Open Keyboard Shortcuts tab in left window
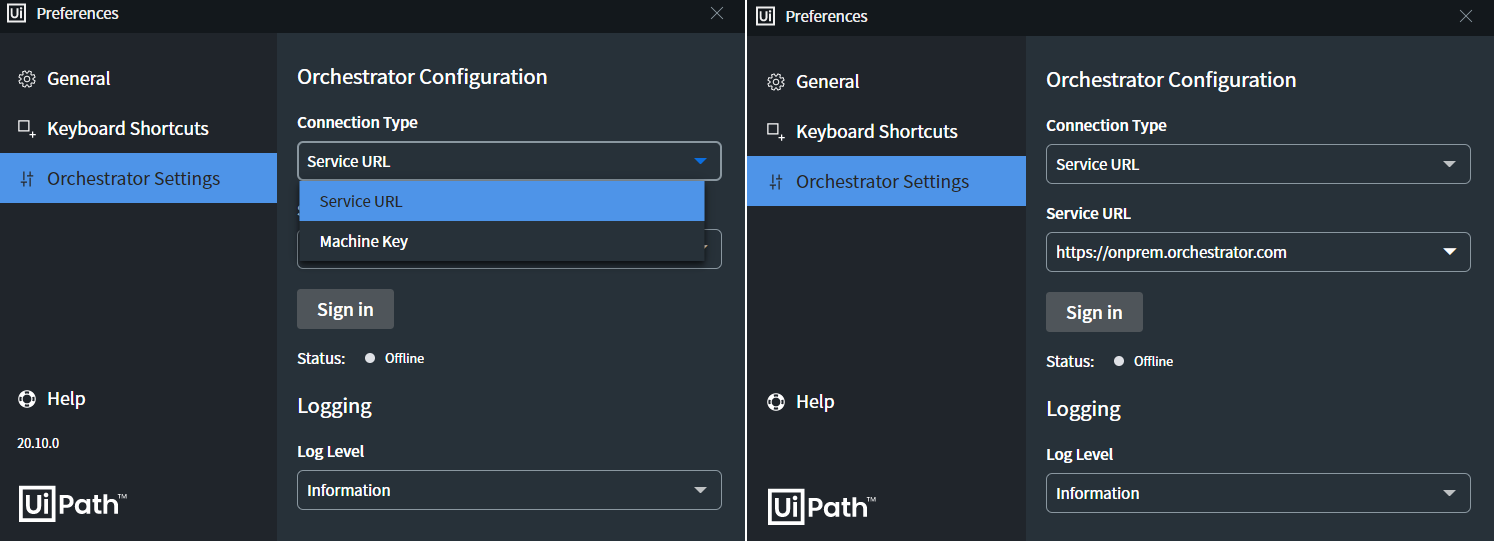The height and width of the screenshot is (541, 1494). [x=138, y=129]
